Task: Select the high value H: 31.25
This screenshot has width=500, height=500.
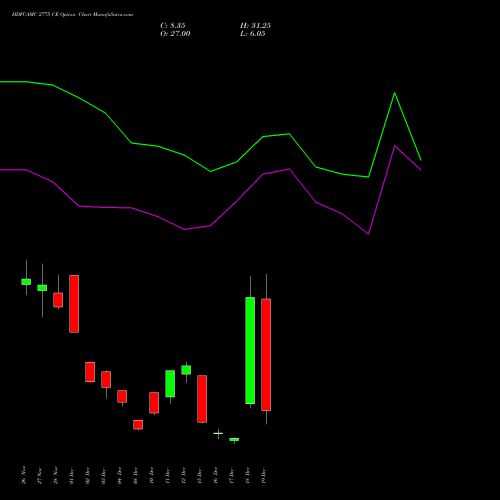Action: point(255,26)
